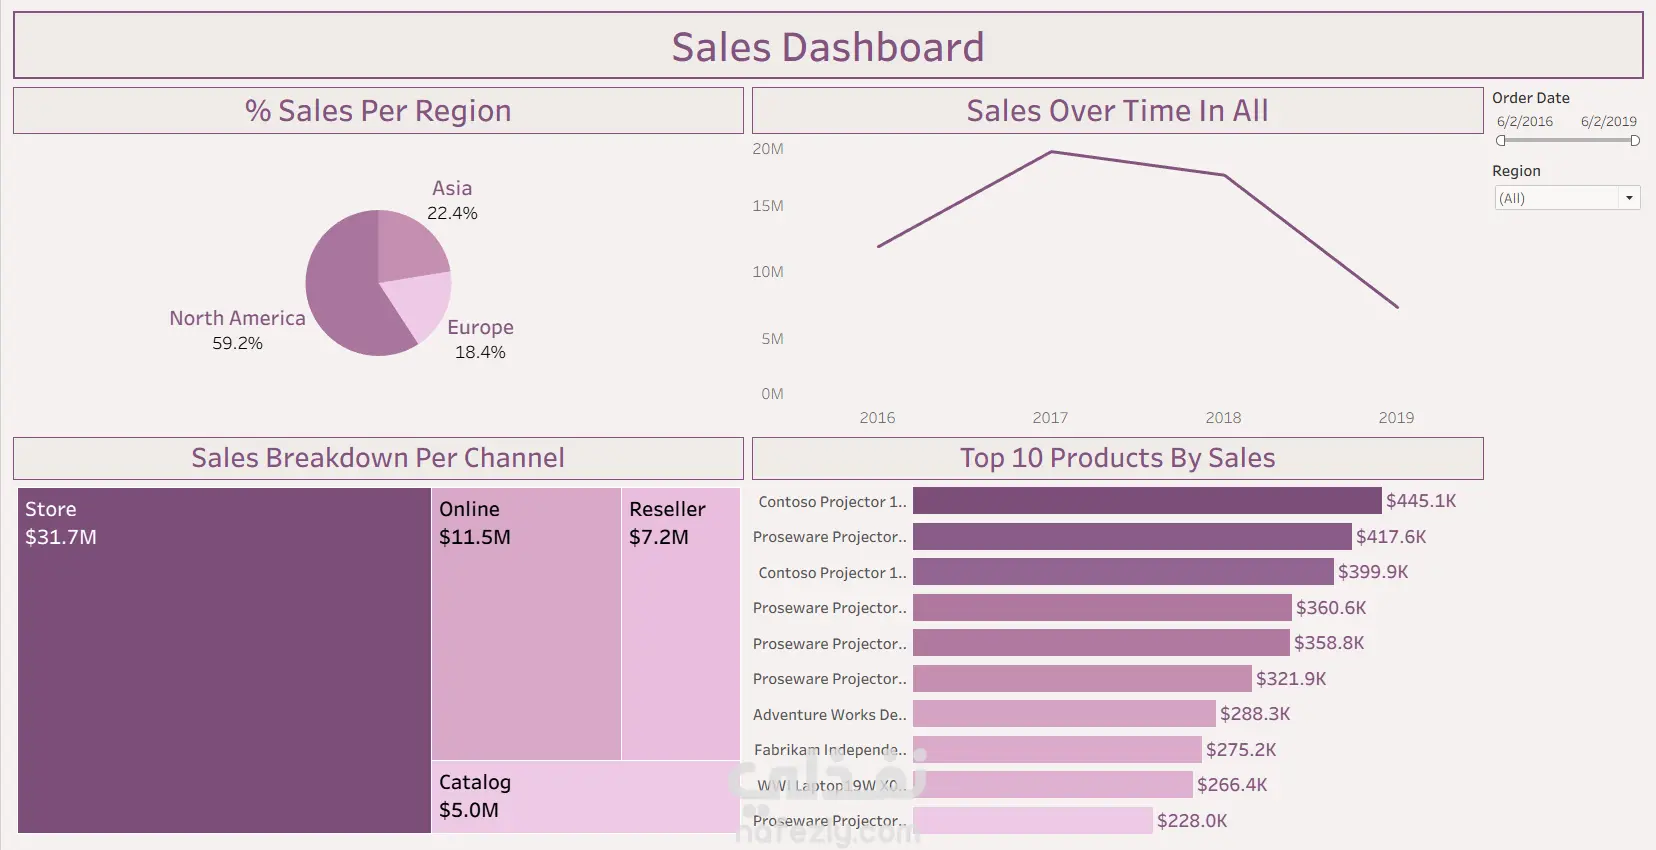Click the $445.1K top product bar
The image size is (1656, 850).
tap(1147, 501)
